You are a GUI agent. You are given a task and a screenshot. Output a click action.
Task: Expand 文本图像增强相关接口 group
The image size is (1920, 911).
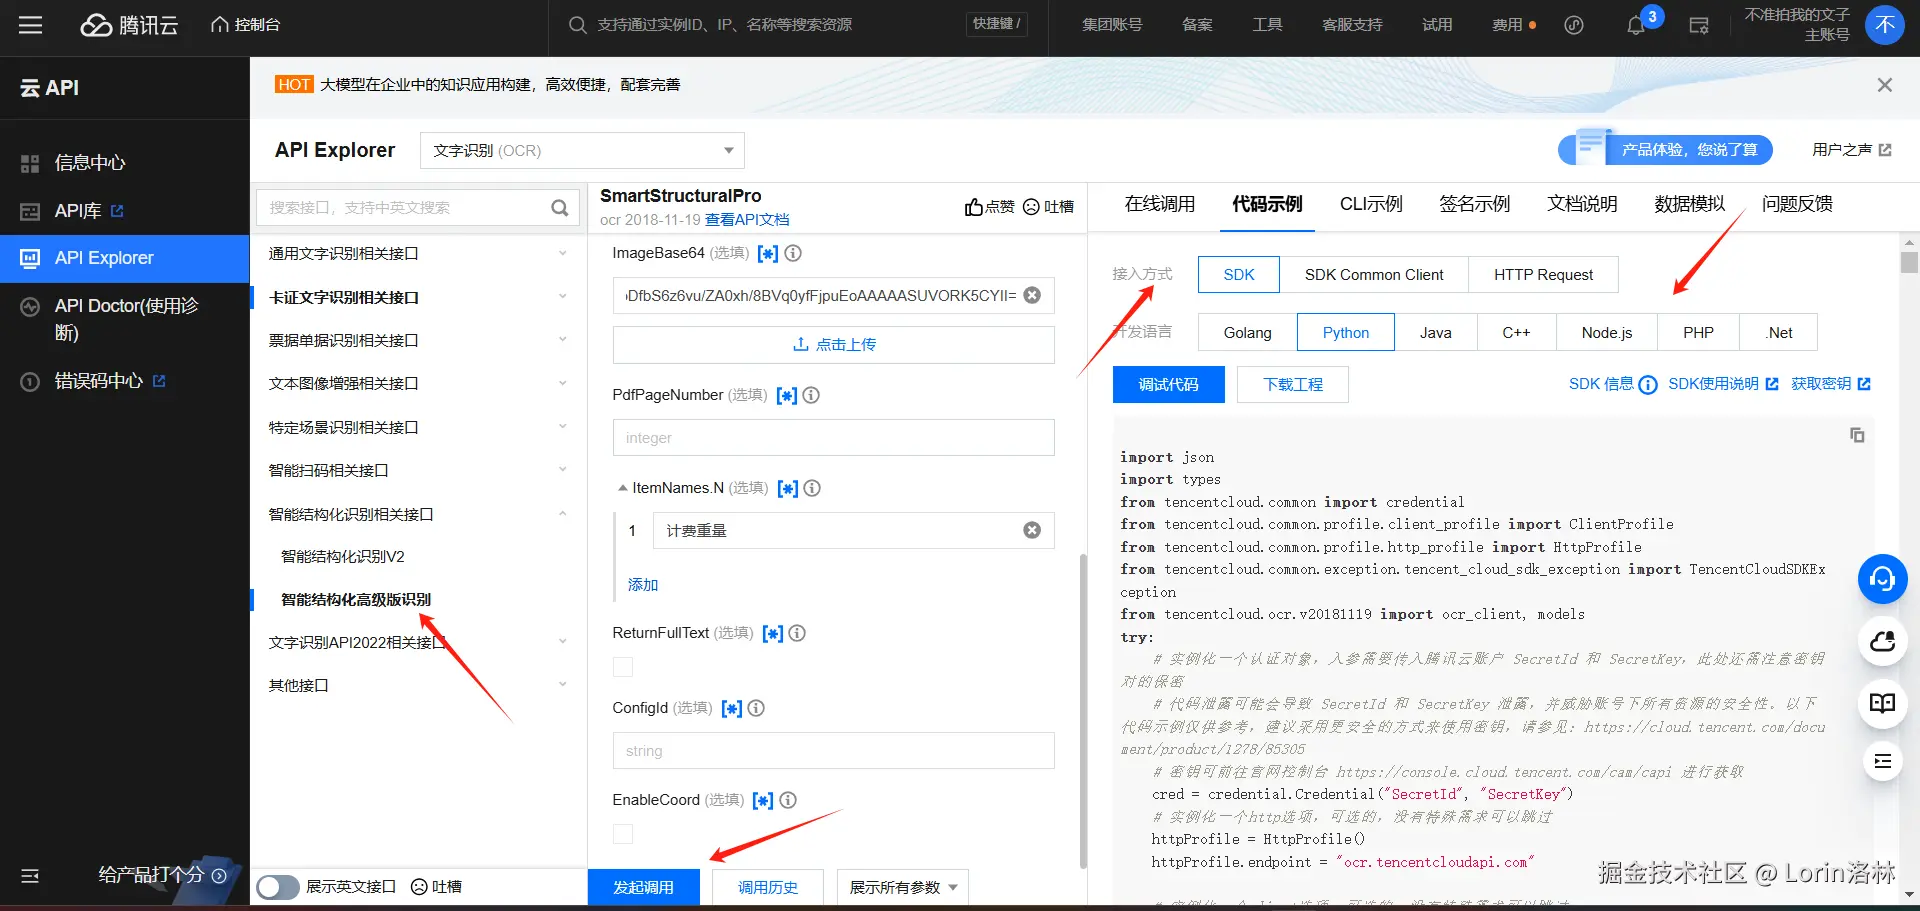(417, 384)
